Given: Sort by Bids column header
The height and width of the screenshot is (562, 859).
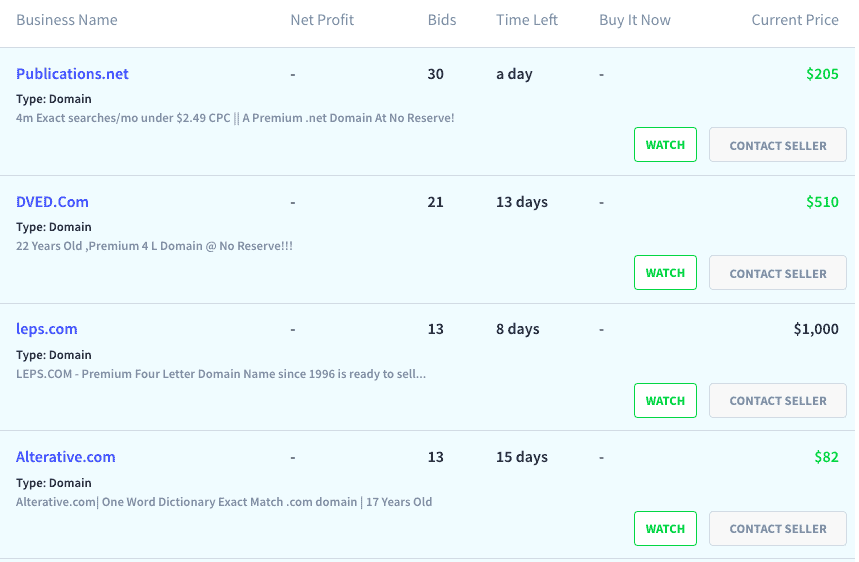Looking at the screenshot, I should pyautogui.click(x=442, y=20).
